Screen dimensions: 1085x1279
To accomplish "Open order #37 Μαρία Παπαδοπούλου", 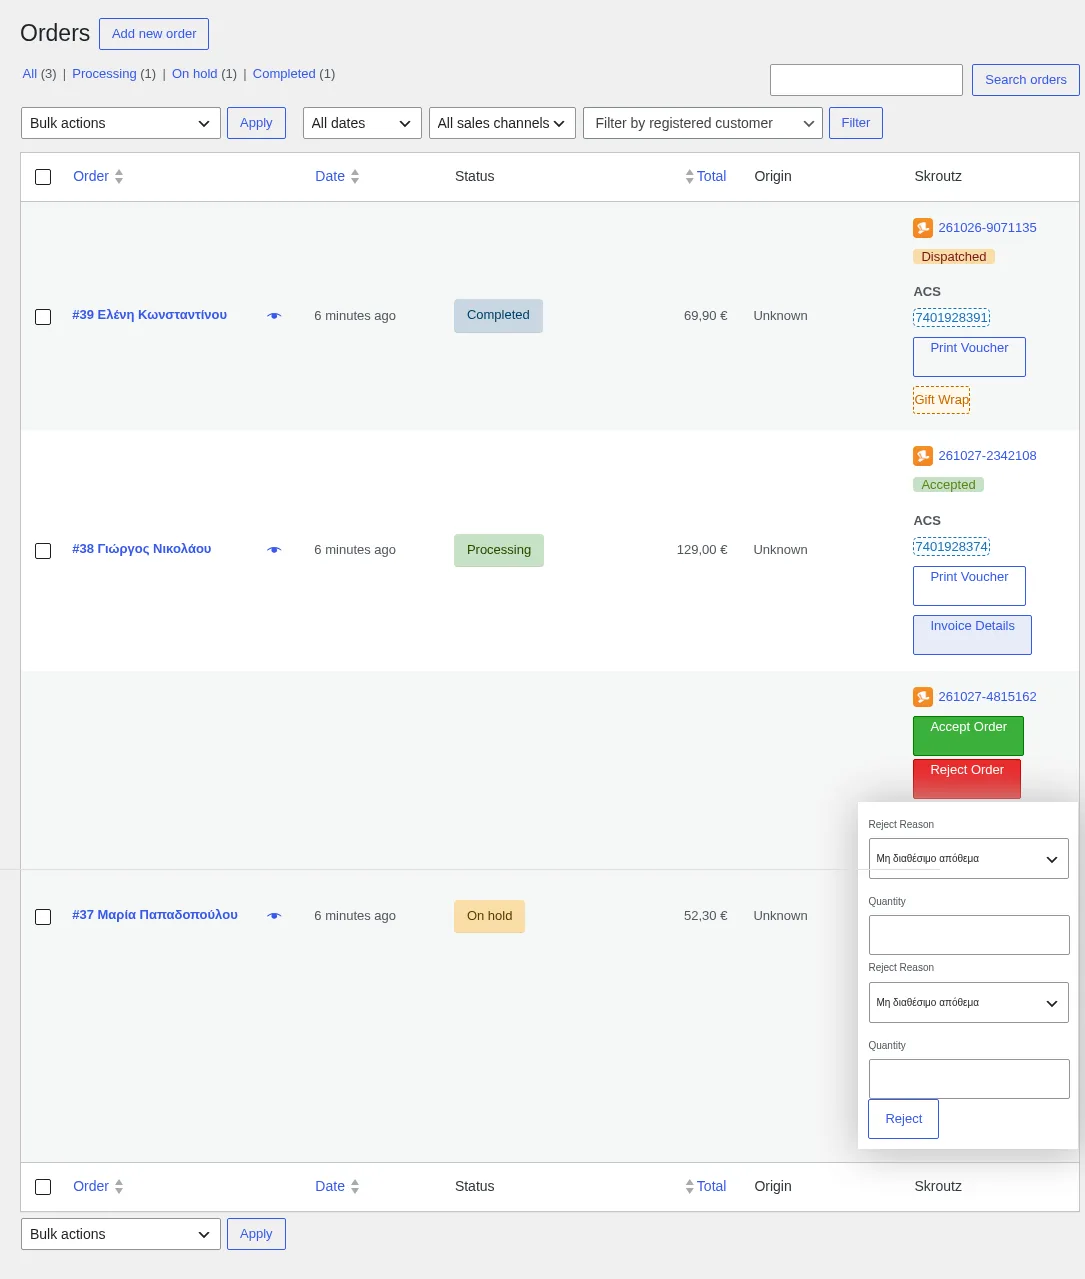I will (x=155, y=915).
